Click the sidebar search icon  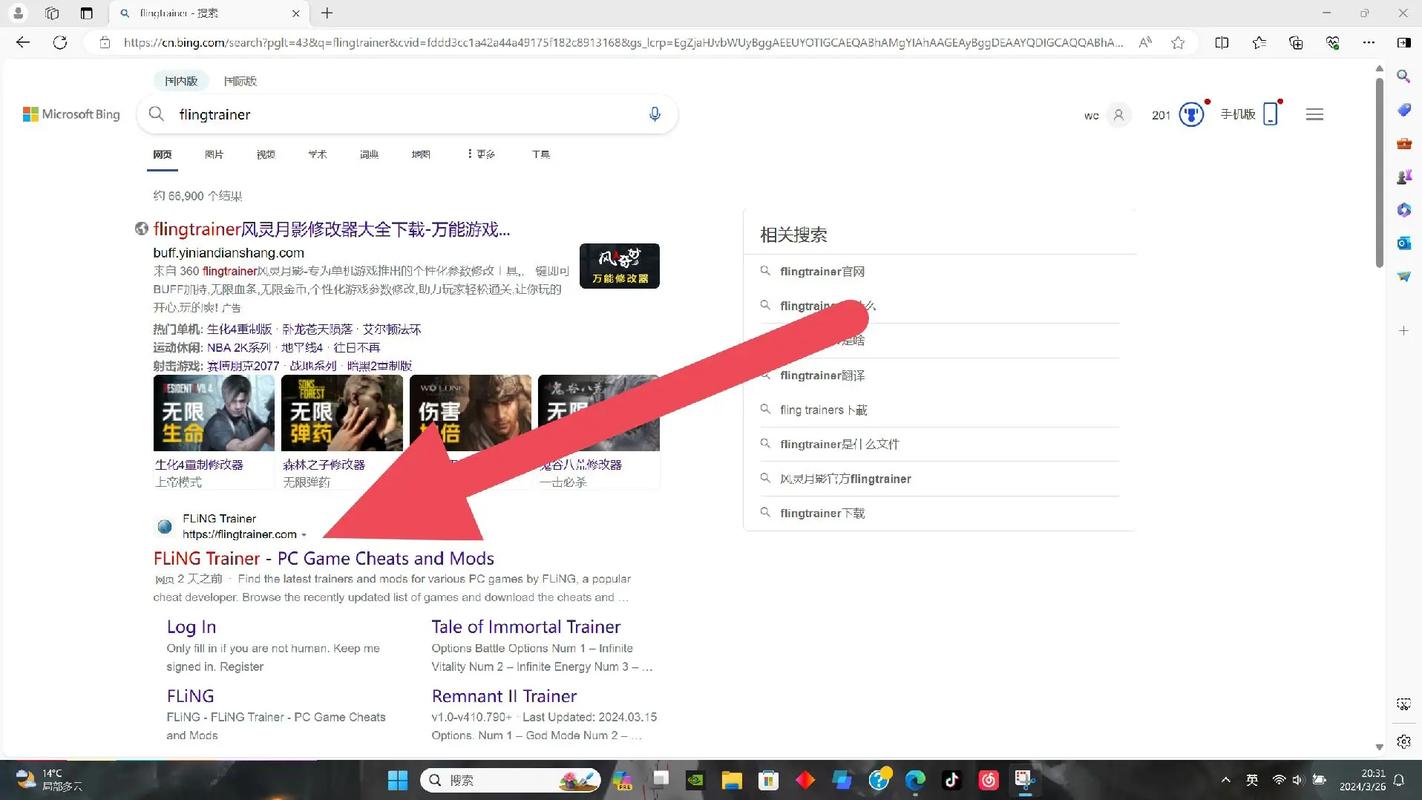(x=1404, y=76)
